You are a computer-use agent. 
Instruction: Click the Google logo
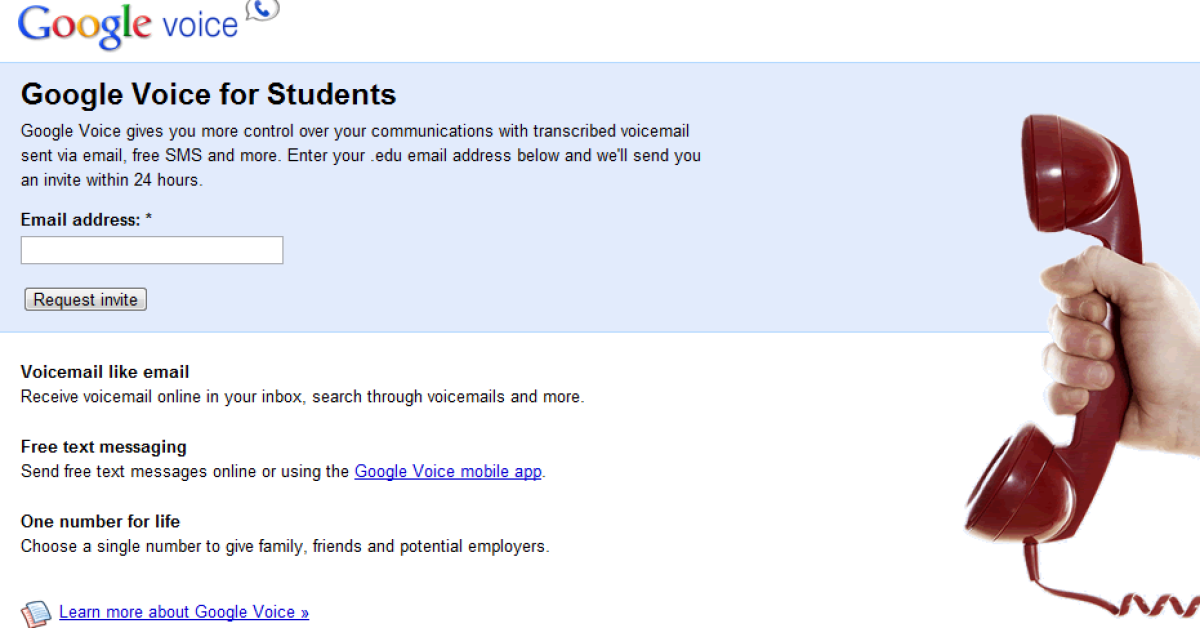(84, 23)
